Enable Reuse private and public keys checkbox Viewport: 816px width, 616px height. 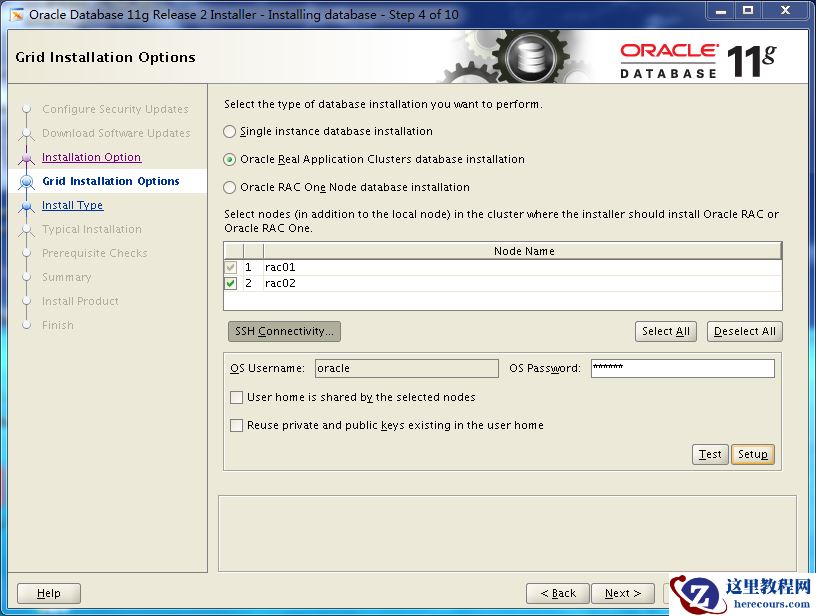coord(236,426)
